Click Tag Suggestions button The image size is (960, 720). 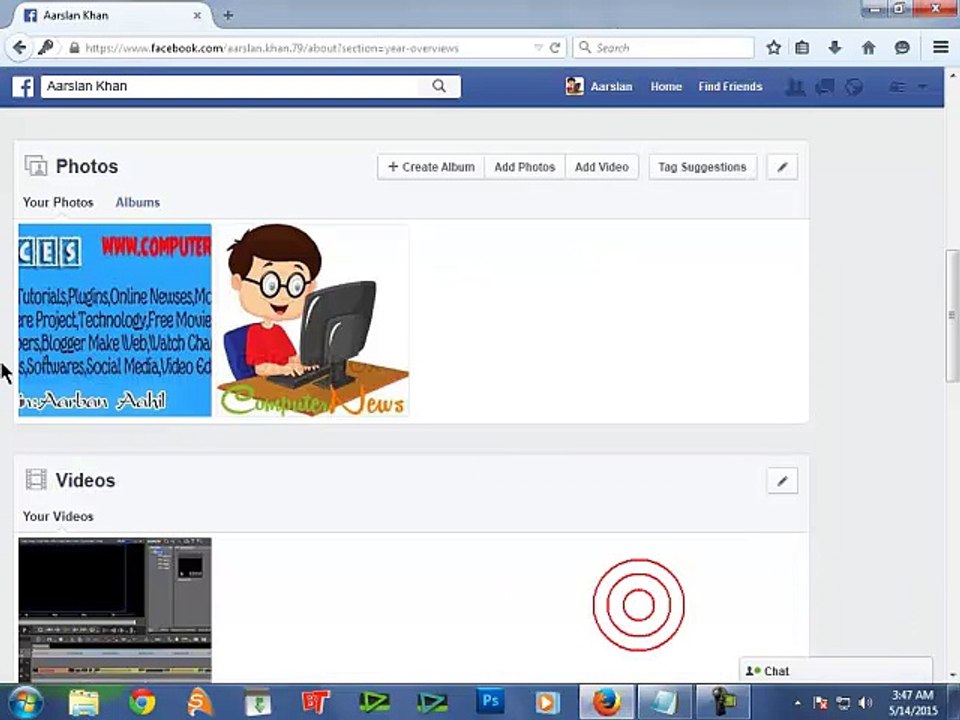(x=702, y=167)
